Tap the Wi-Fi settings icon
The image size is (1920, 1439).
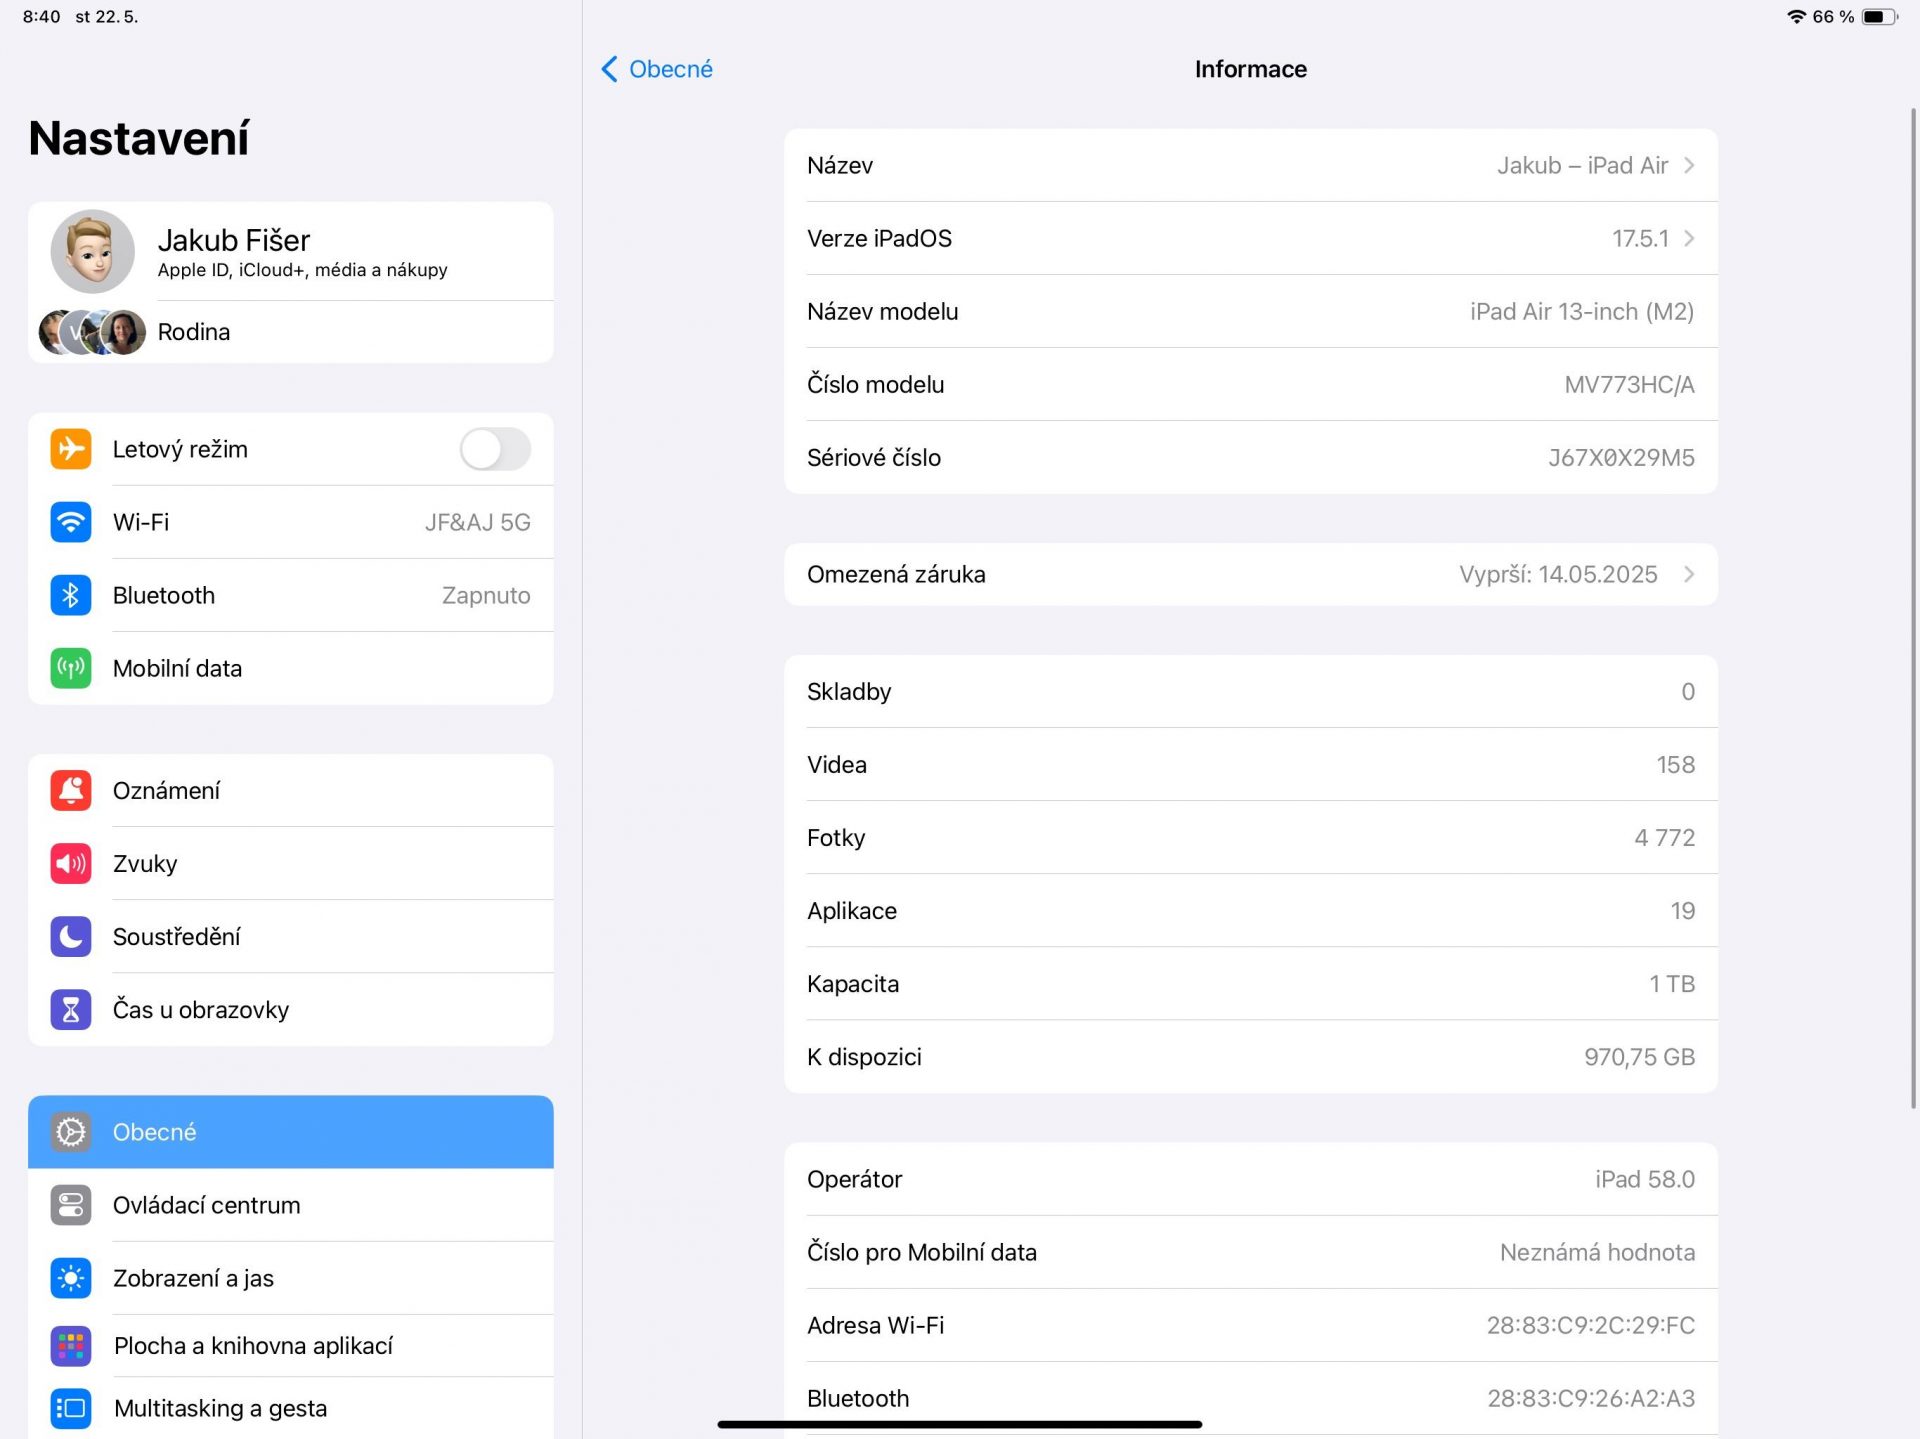tap(71, 522)
